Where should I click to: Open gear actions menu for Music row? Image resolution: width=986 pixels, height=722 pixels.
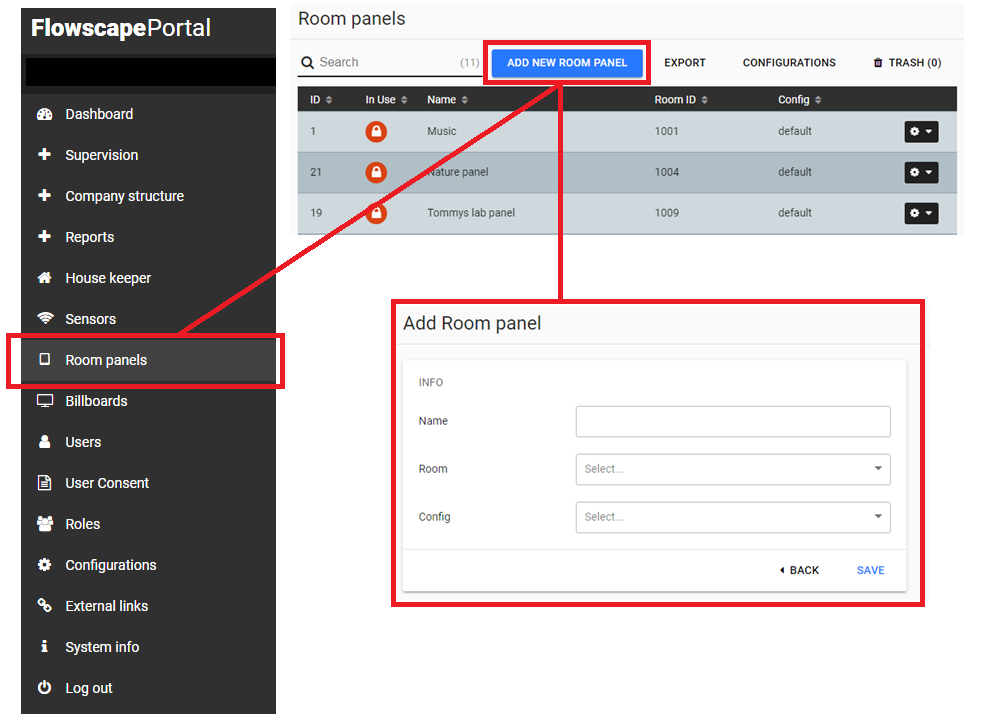[x=921, y=131]
